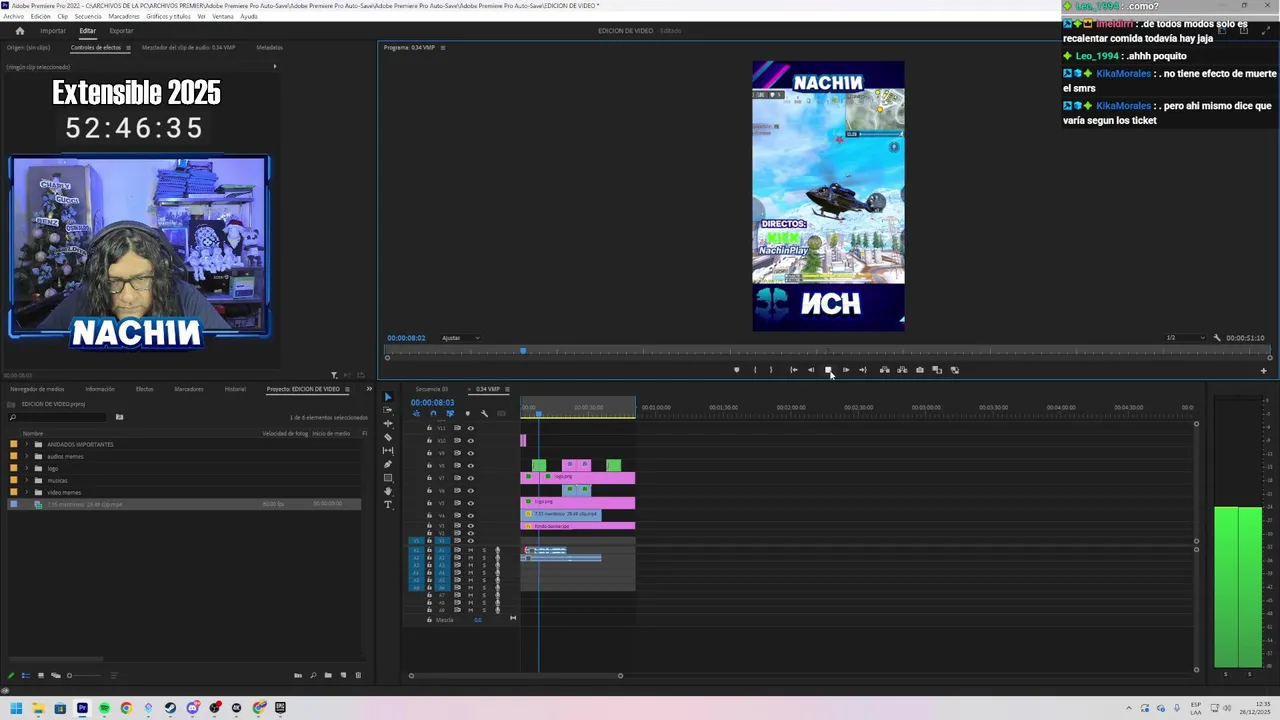
Task: Switch Project panel to icon view
Action: [x=41, y=675]
